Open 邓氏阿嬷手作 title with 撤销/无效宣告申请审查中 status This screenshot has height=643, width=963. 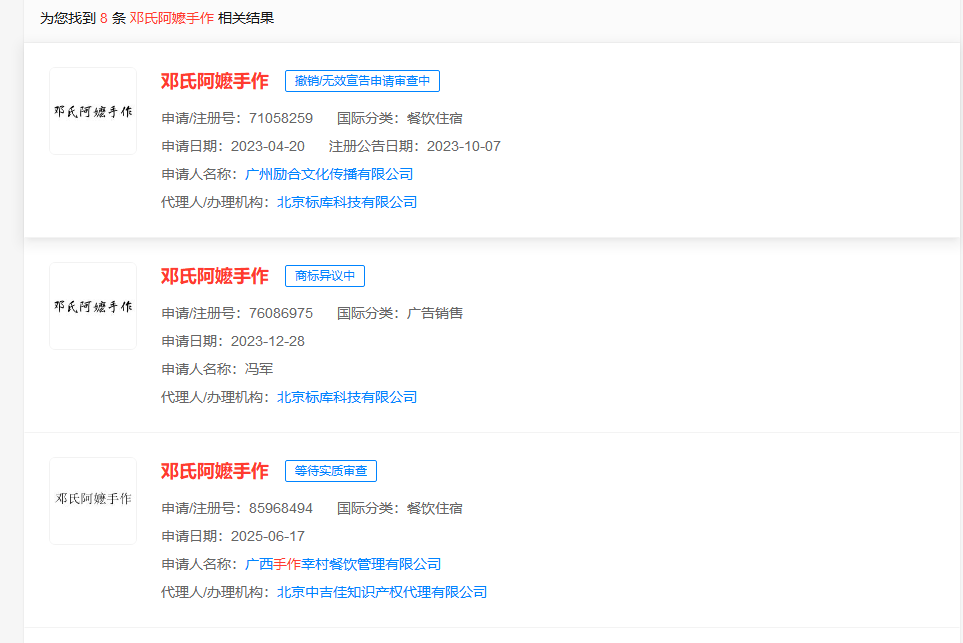coord(214,81)
